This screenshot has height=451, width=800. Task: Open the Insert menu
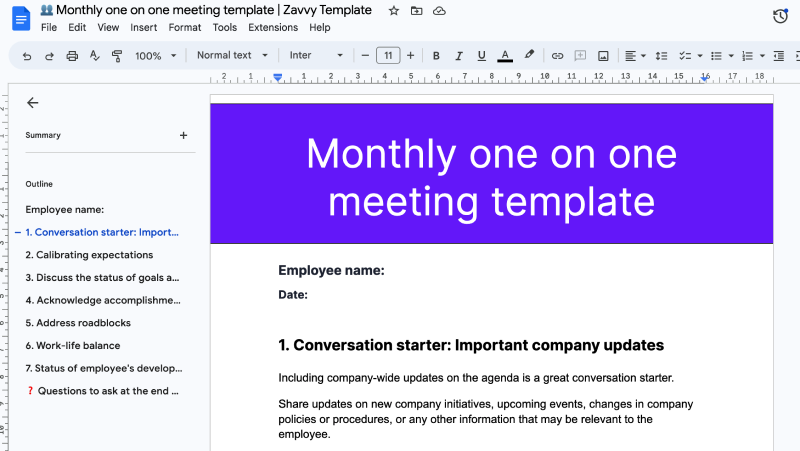pyautogui.click(x=143, y=28)
